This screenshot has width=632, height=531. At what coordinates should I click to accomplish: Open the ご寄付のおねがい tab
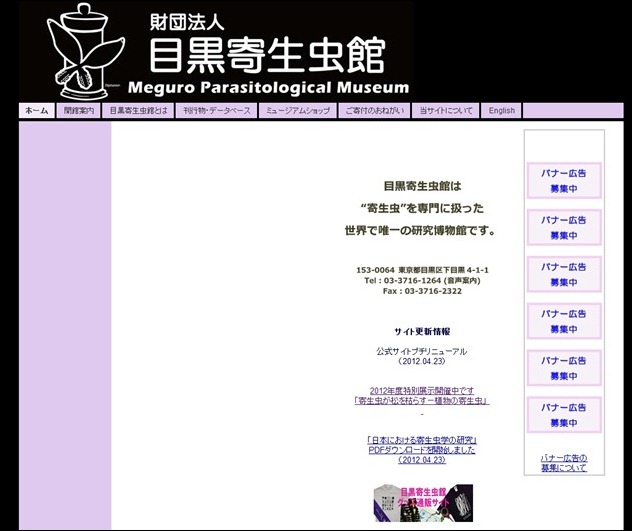(x=374, y=110)
